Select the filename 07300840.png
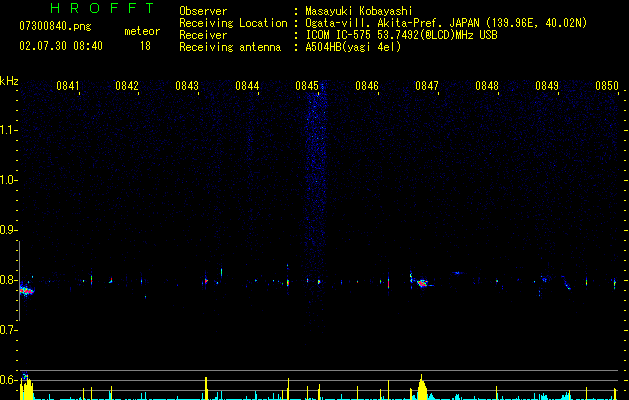 pos(55,27)
